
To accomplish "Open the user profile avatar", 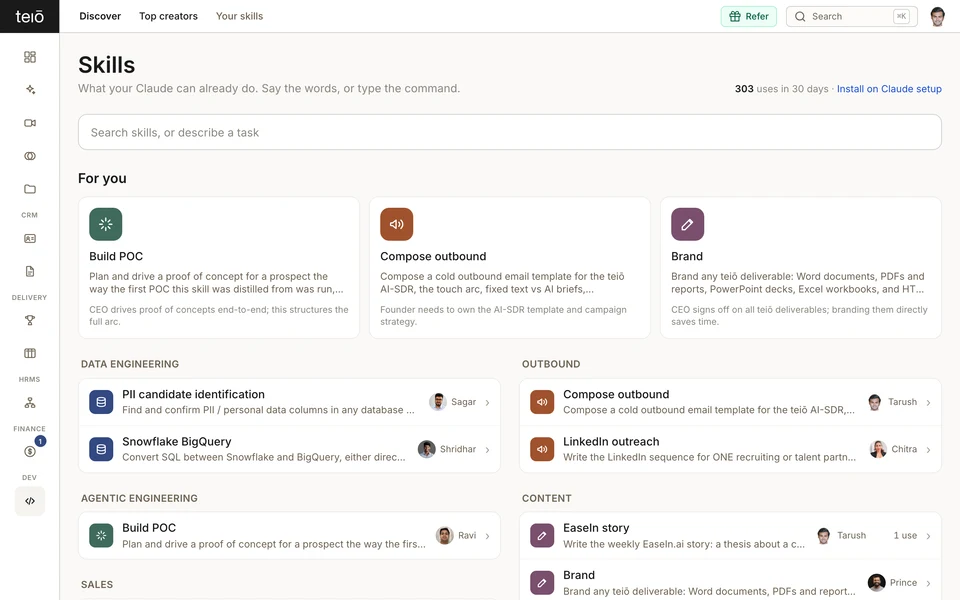I will point(937,17).
